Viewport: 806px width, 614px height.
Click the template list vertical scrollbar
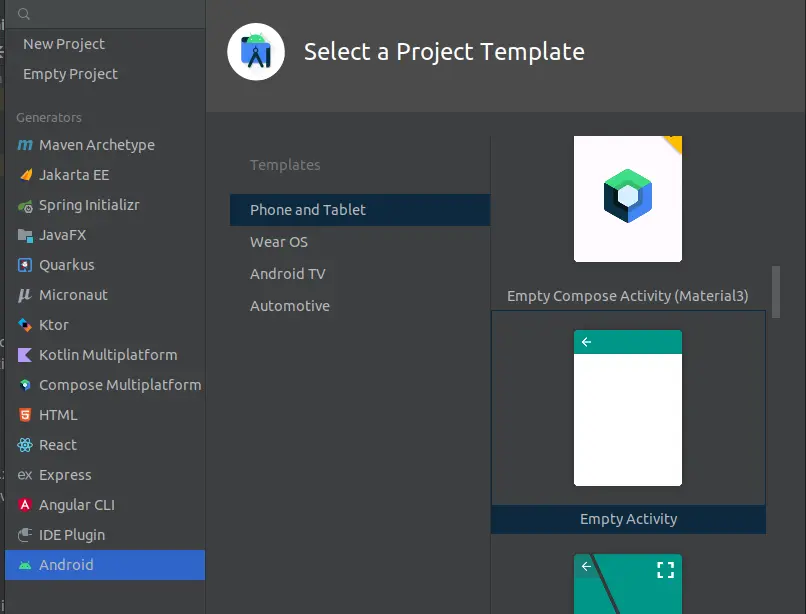776,292
